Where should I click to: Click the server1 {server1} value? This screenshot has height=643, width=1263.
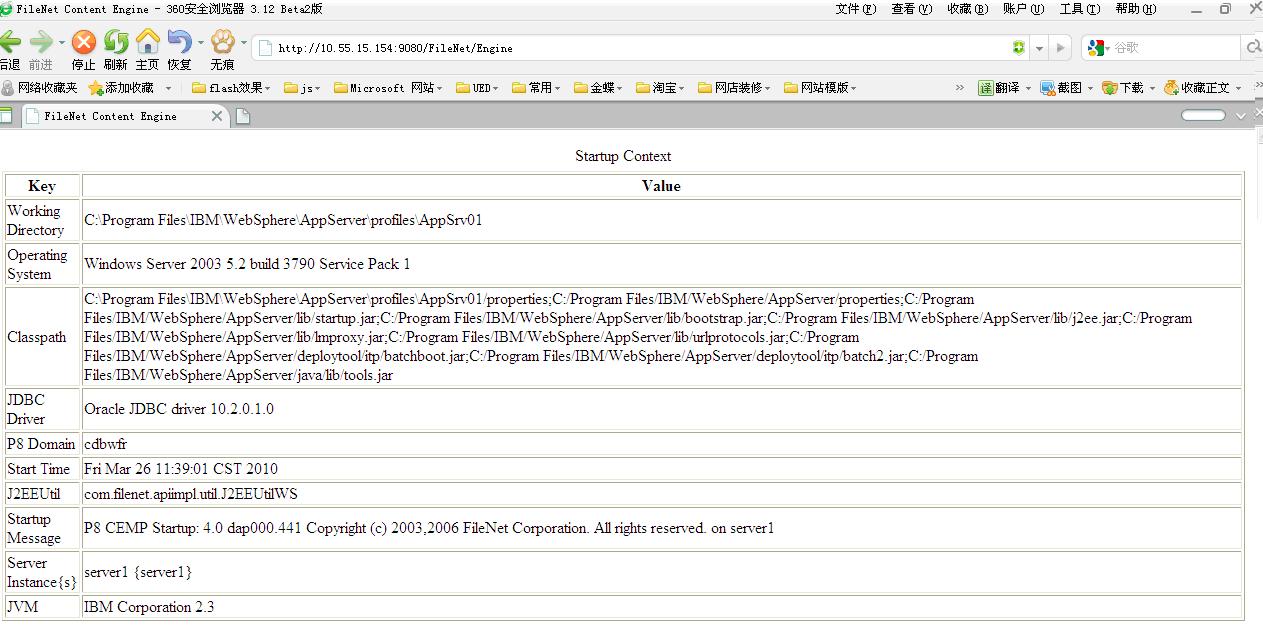[x=138, y=572]
